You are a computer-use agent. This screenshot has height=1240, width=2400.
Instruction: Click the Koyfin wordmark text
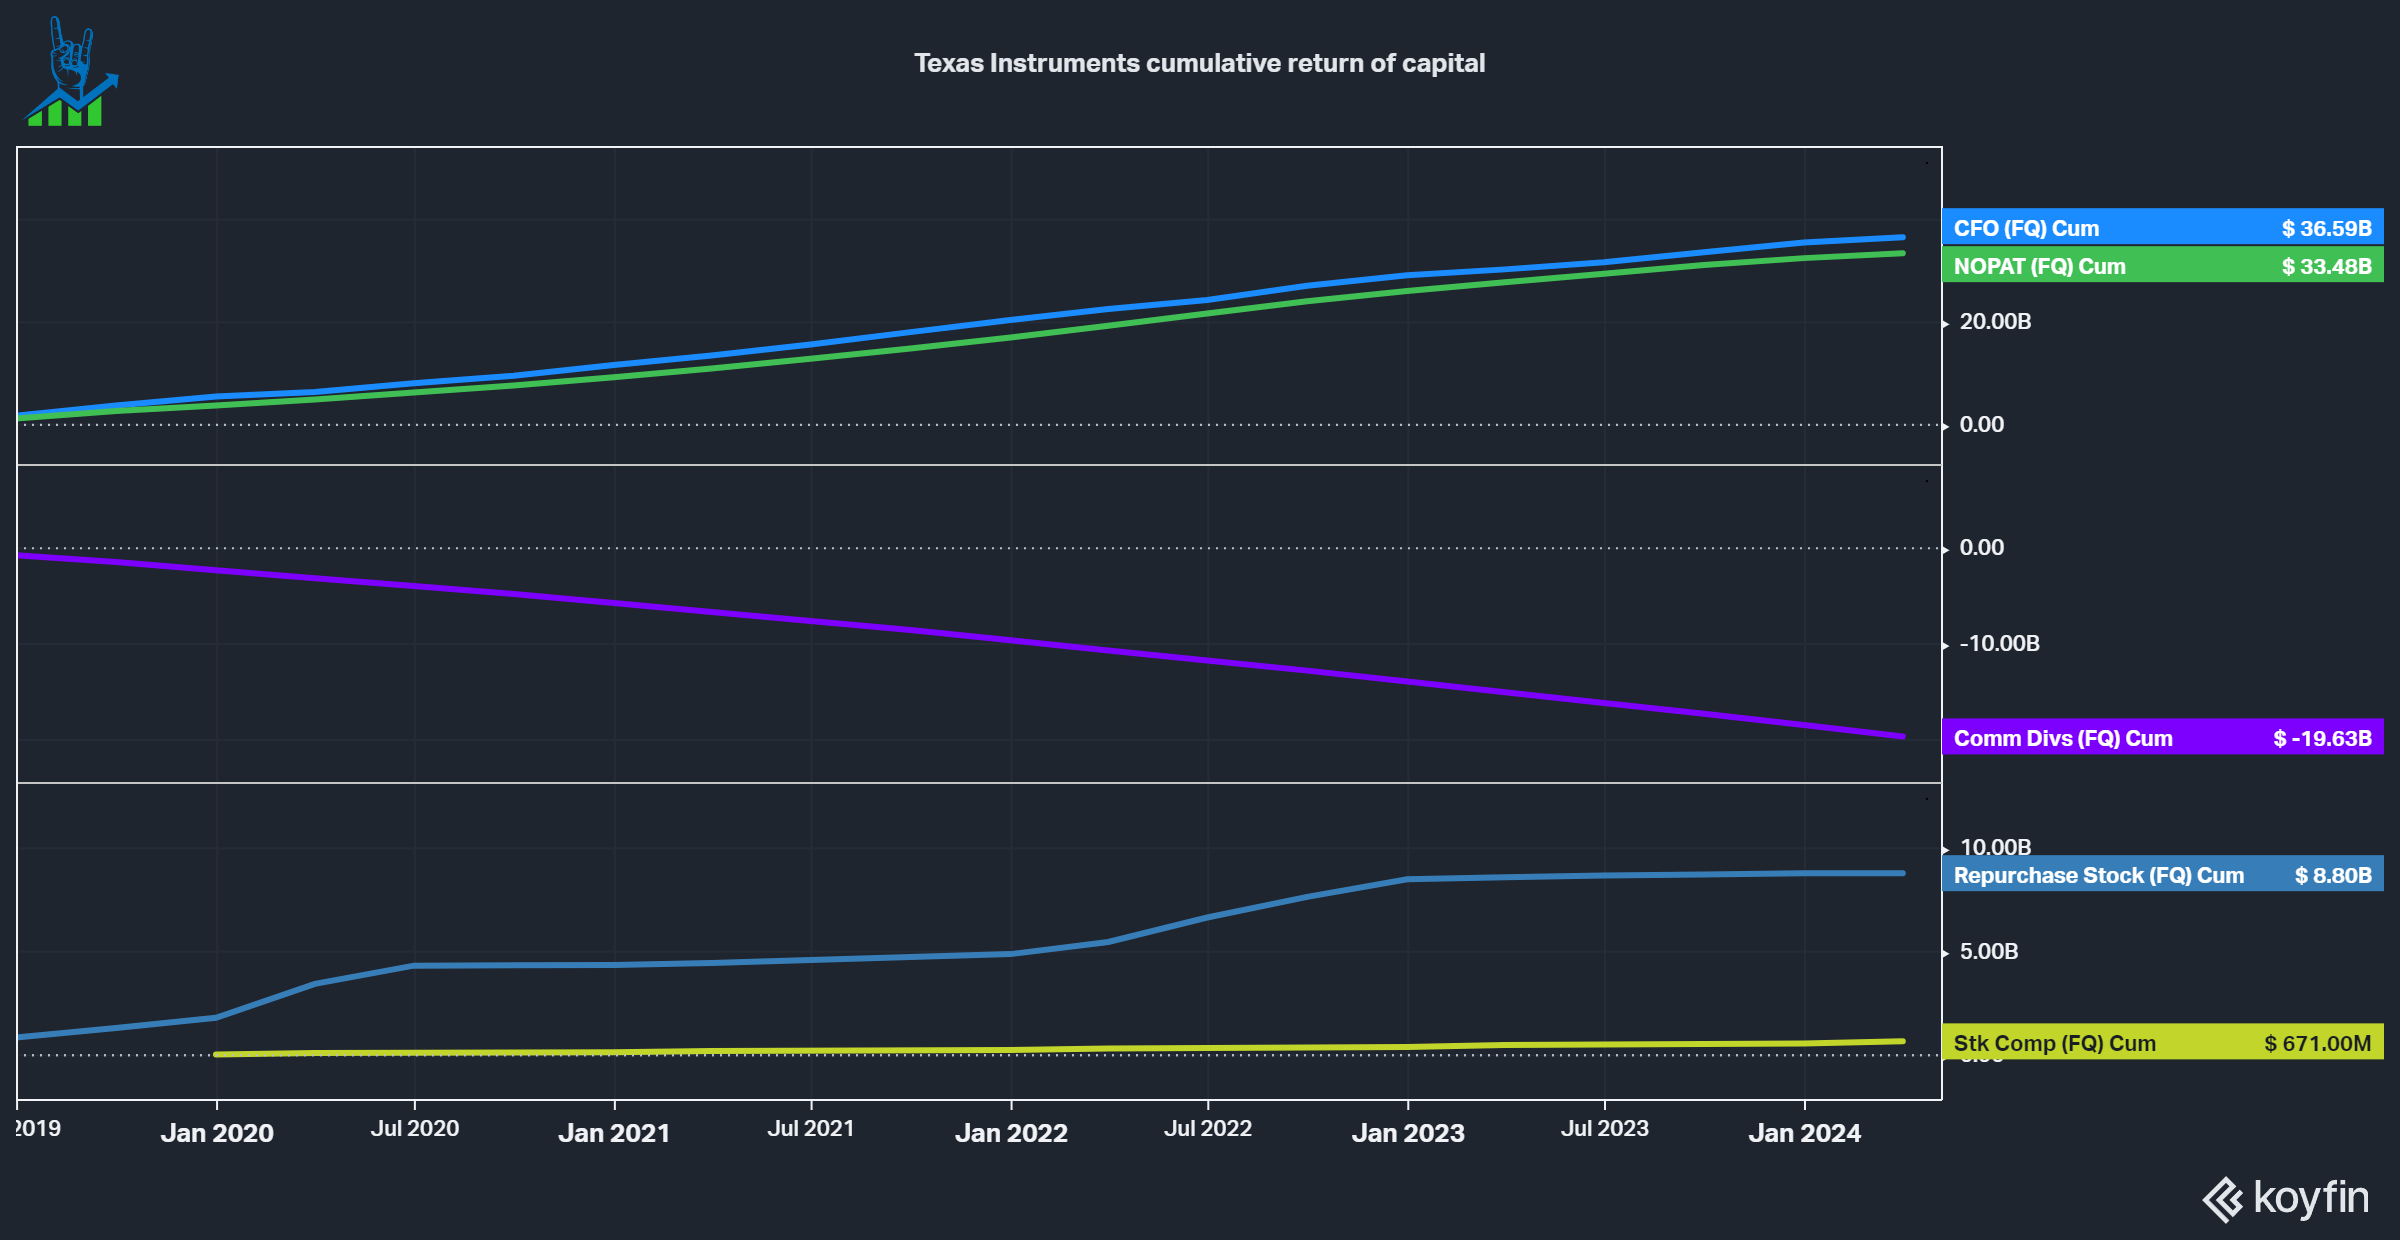[2310, 1197]
